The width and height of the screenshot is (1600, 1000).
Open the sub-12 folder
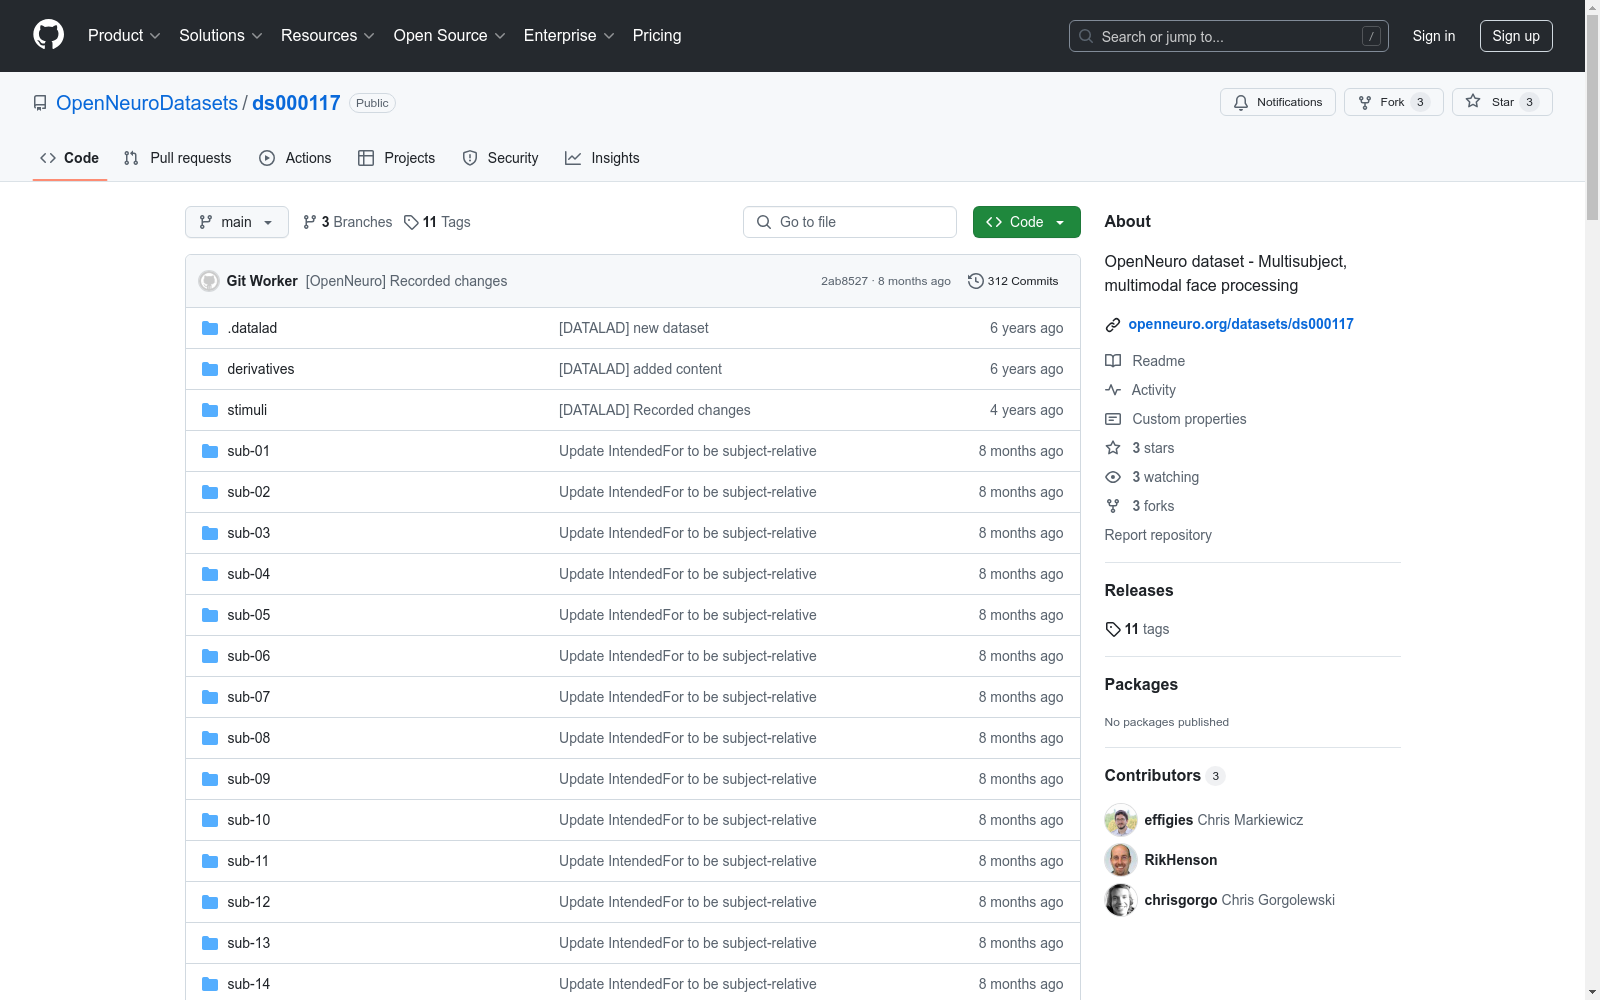pos(249,902)
